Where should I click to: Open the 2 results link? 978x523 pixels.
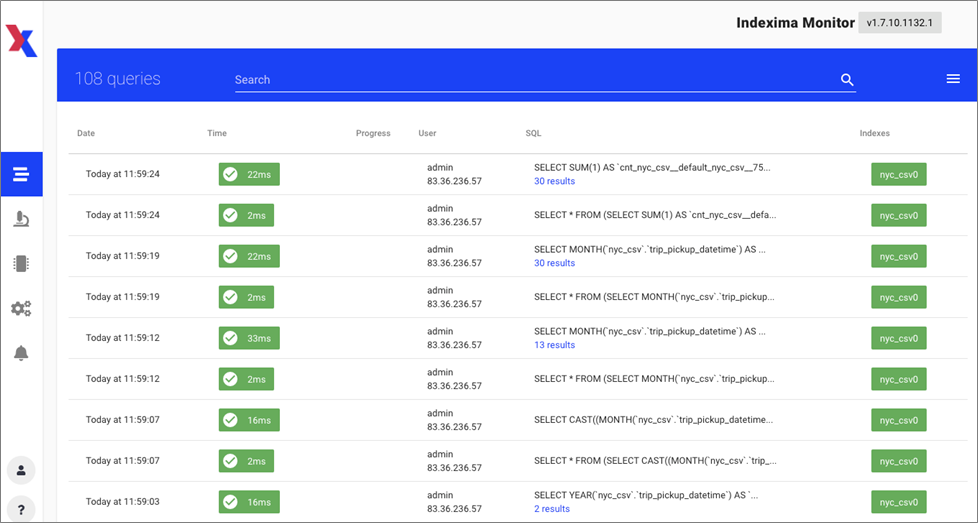[552, 509]
